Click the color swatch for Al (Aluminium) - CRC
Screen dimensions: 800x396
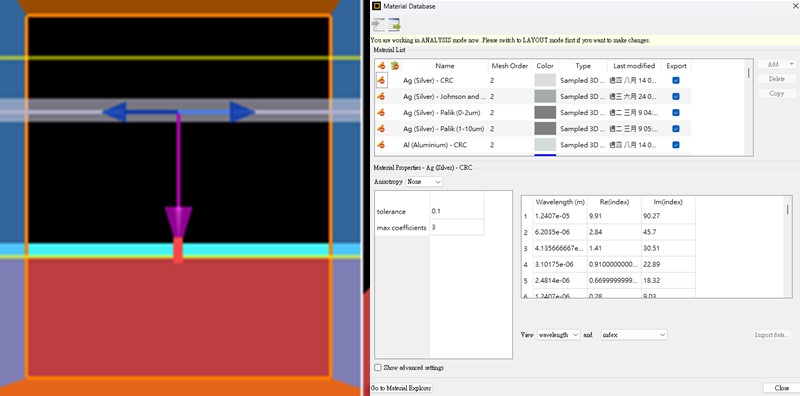coord(545,145)
